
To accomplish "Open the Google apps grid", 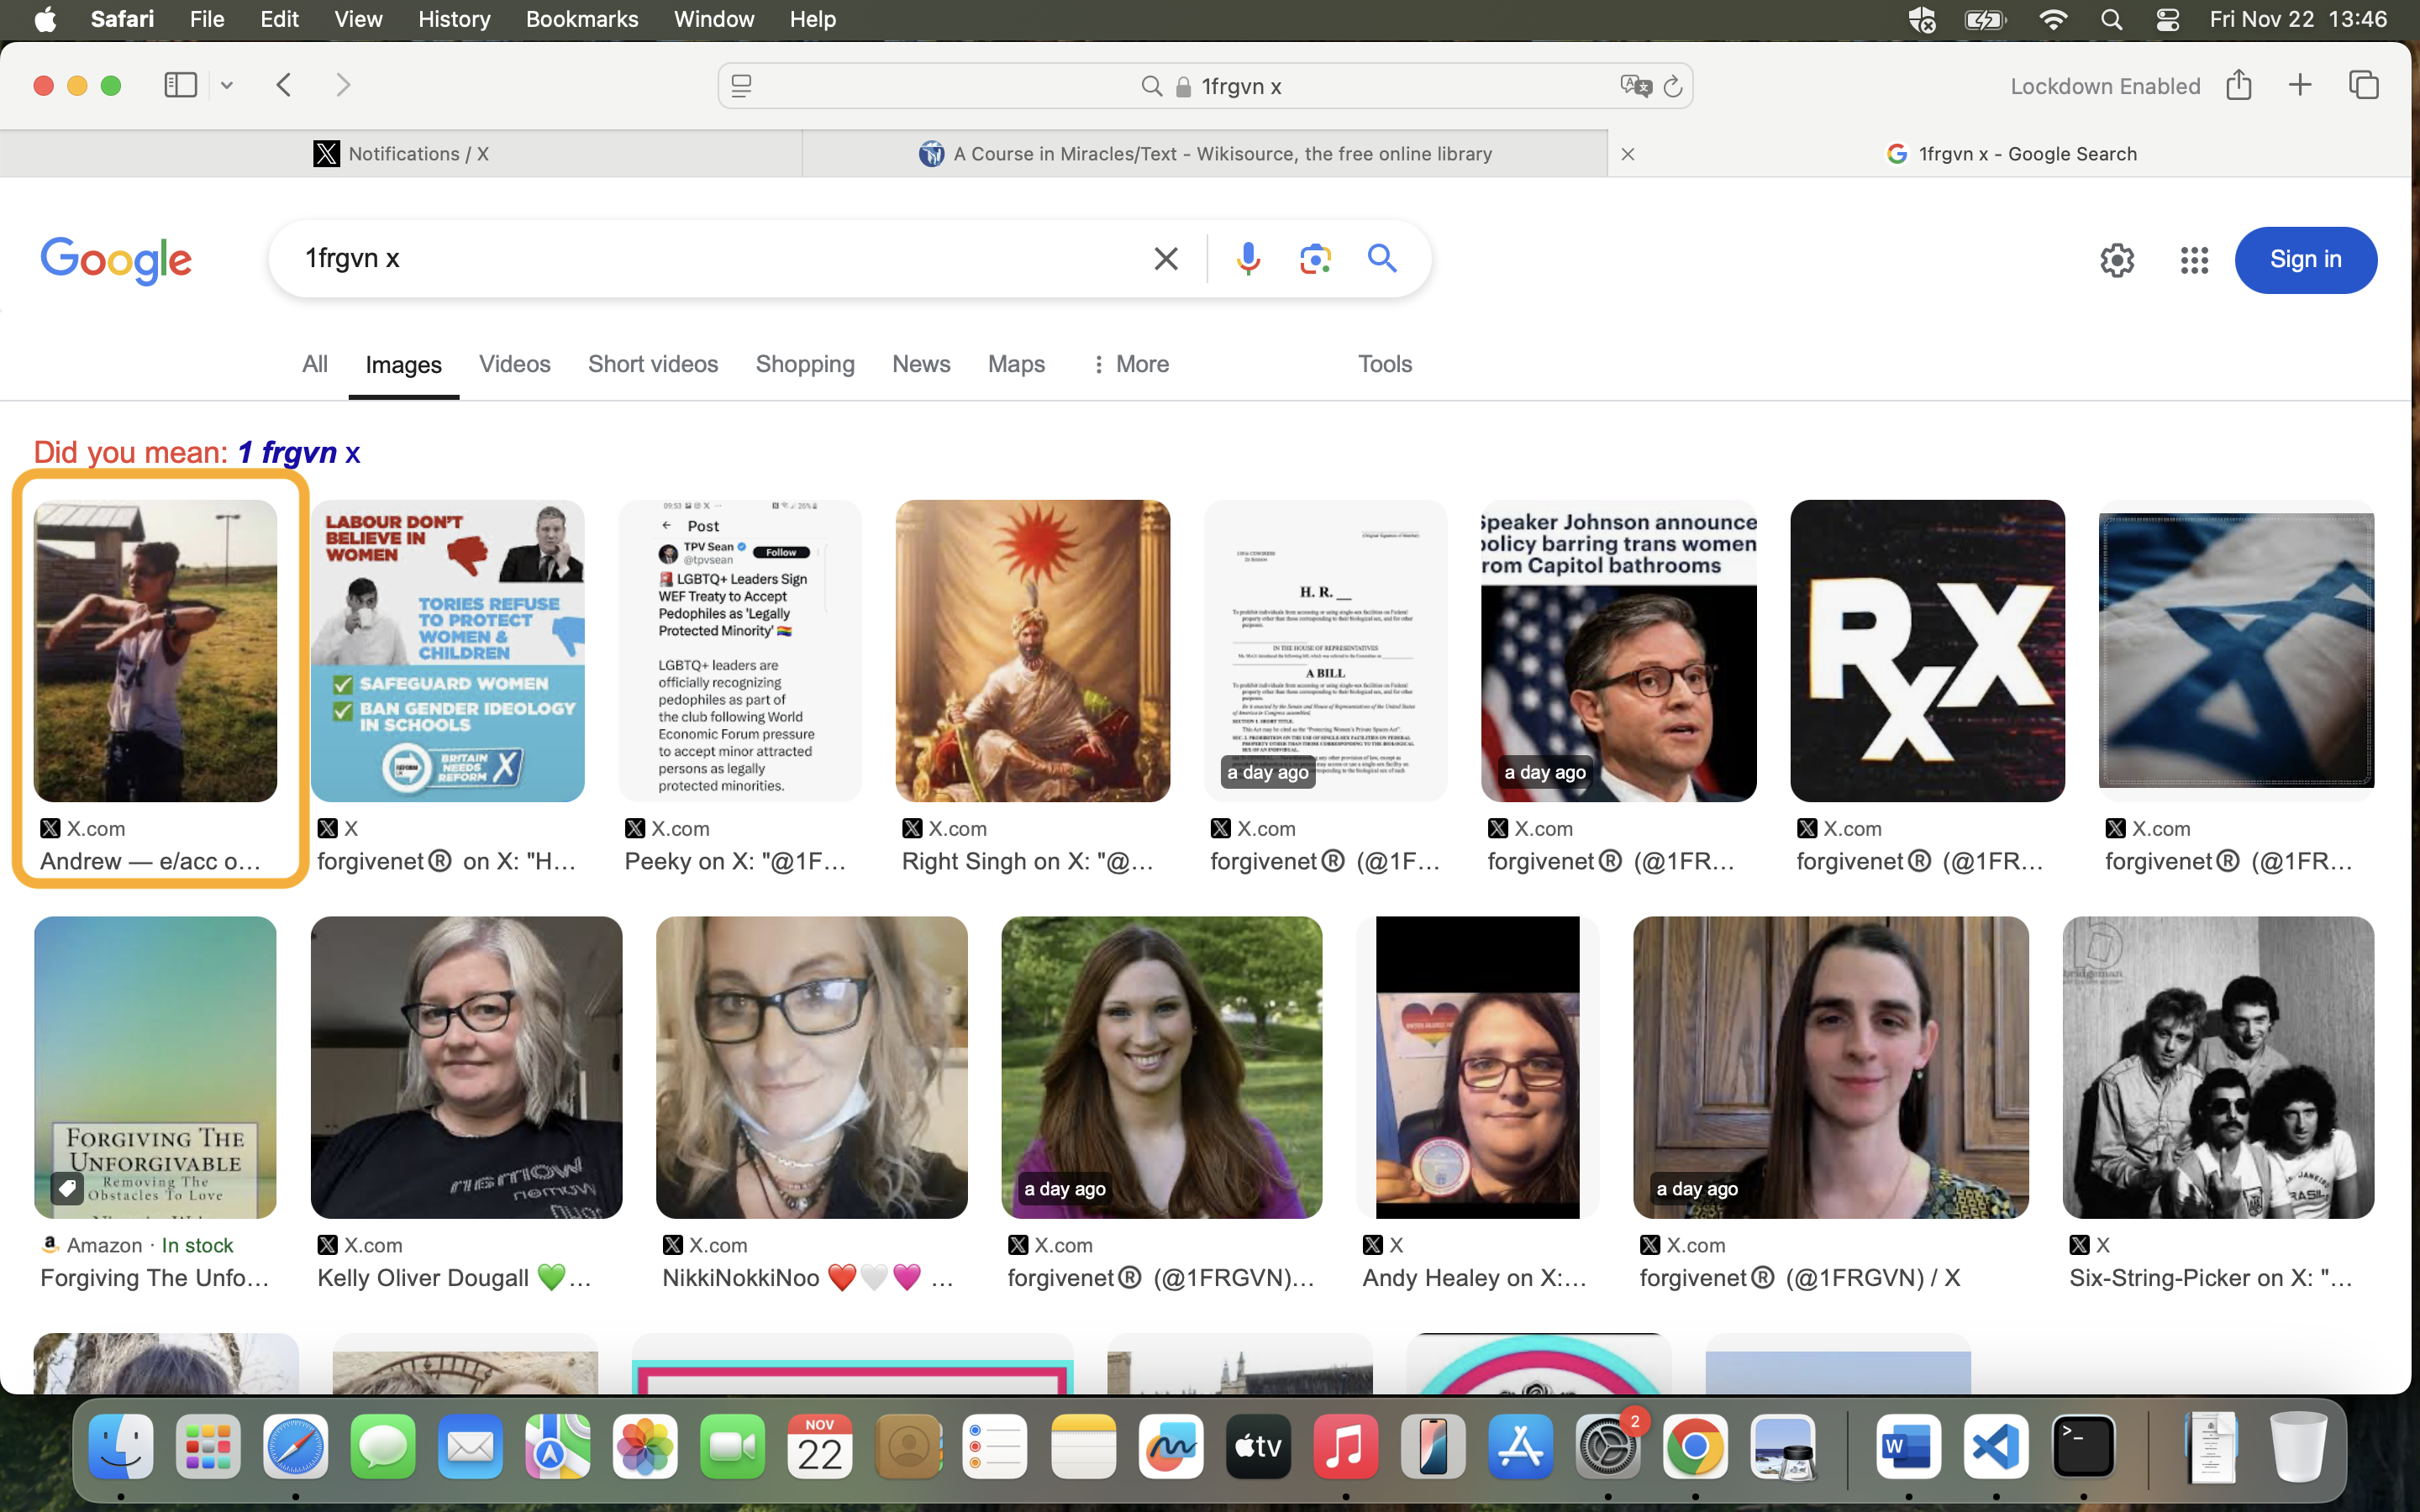I will coord(2194,260).
